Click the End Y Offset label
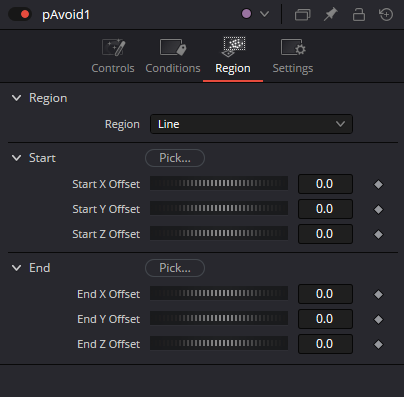The width and height of the screenshot is (404, 397). pyautogui.click(x=109, y=319)
